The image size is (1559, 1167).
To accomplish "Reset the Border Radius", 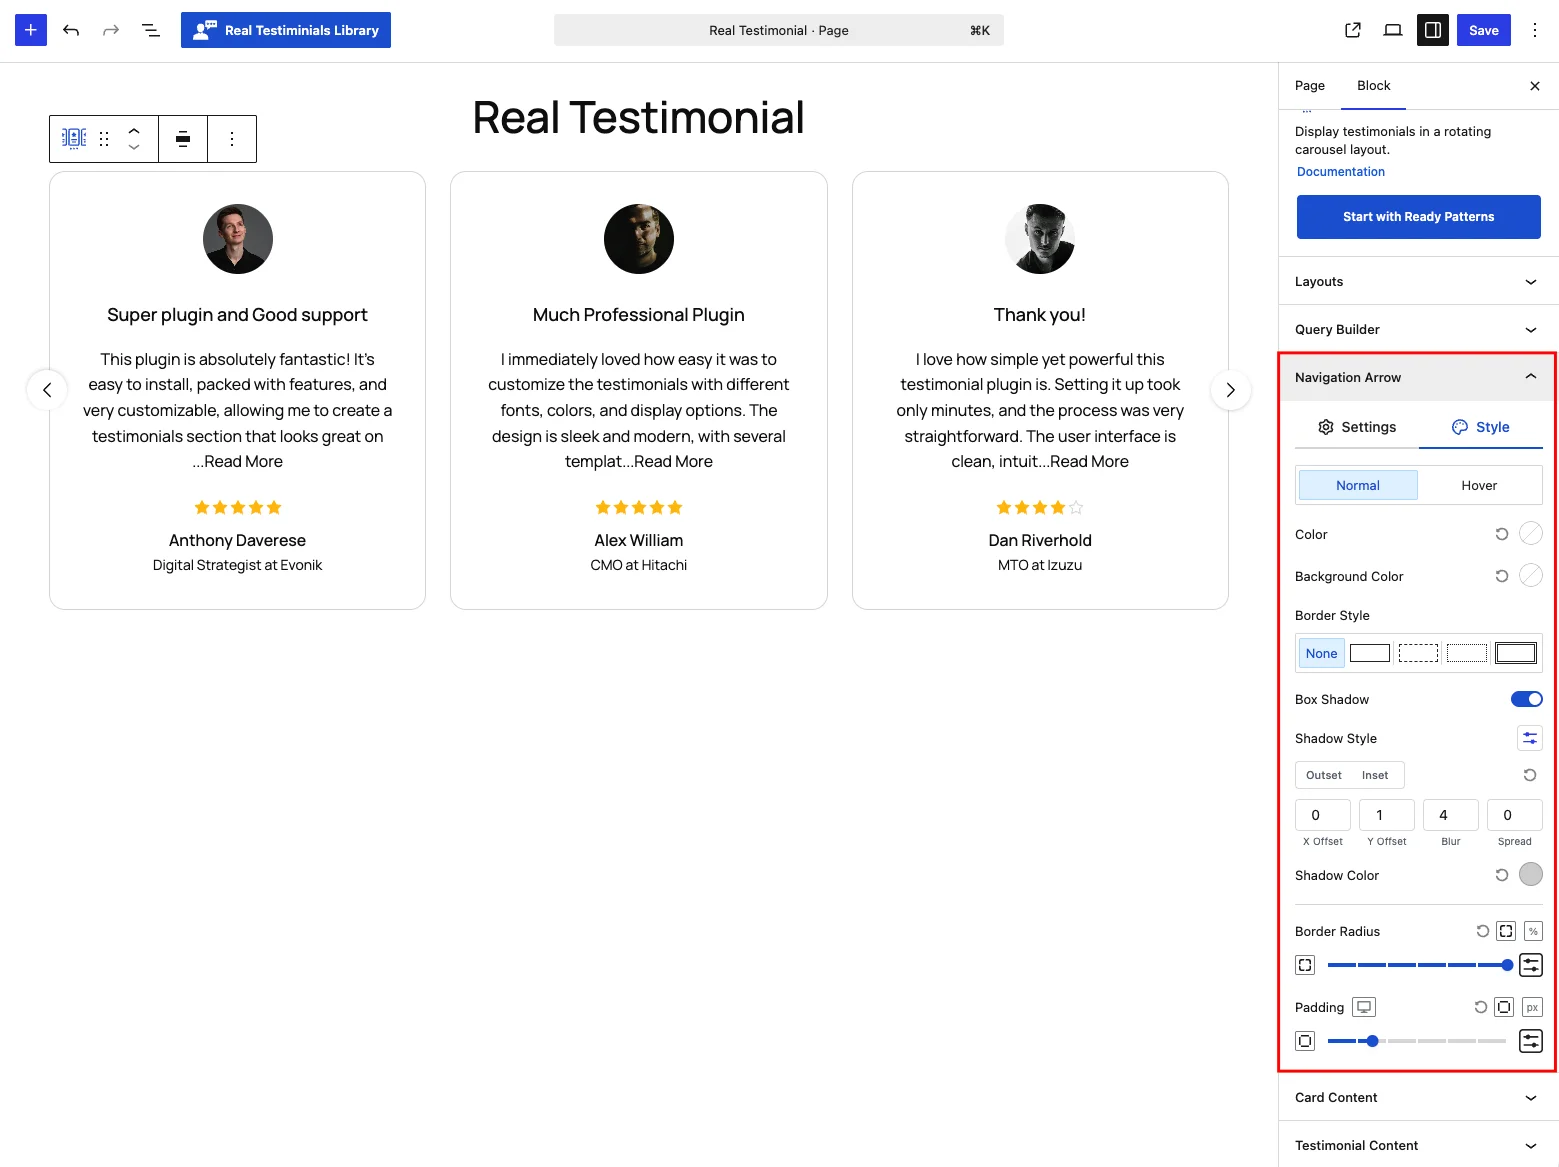I will click(x=1483, y=931).
